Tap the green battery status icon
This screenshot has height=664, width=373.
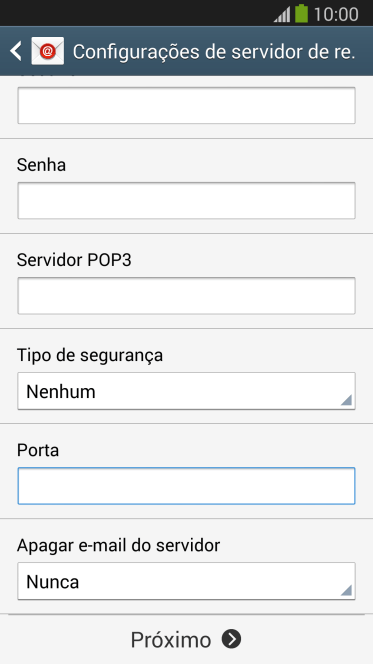click(x=301, y=14)
